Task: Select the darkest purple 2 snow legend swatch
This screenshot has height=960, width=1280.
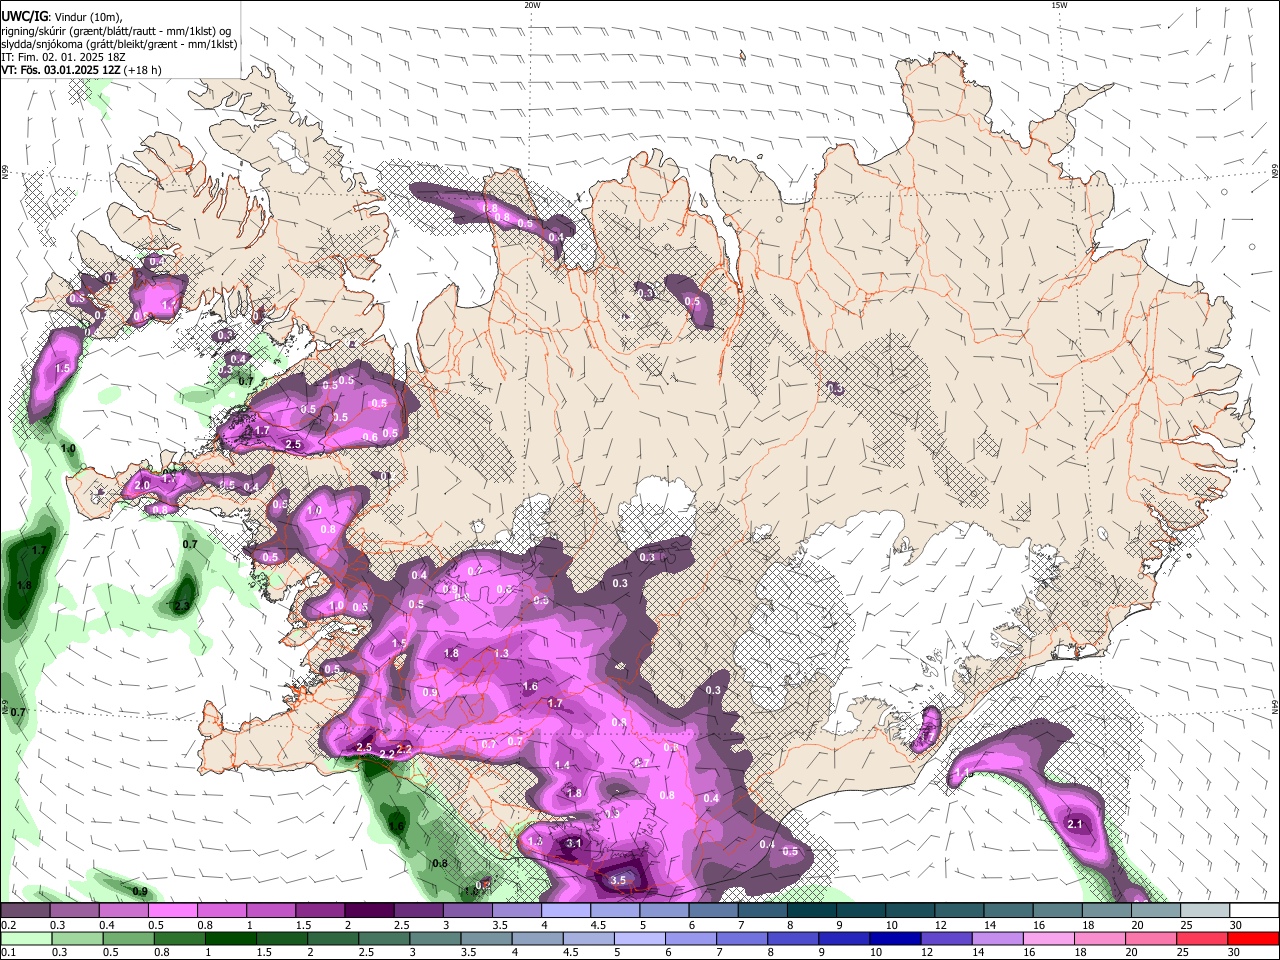Action: pos(369,910)
